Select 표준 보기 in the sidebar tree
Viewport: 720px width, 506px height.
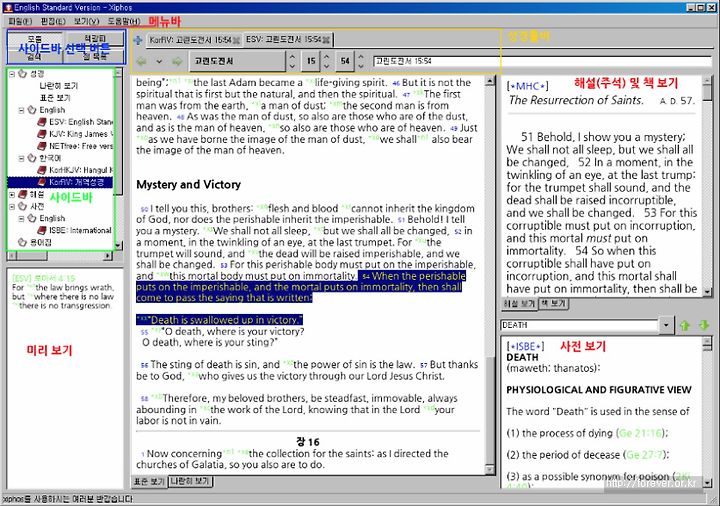click(x=55, y=98)
